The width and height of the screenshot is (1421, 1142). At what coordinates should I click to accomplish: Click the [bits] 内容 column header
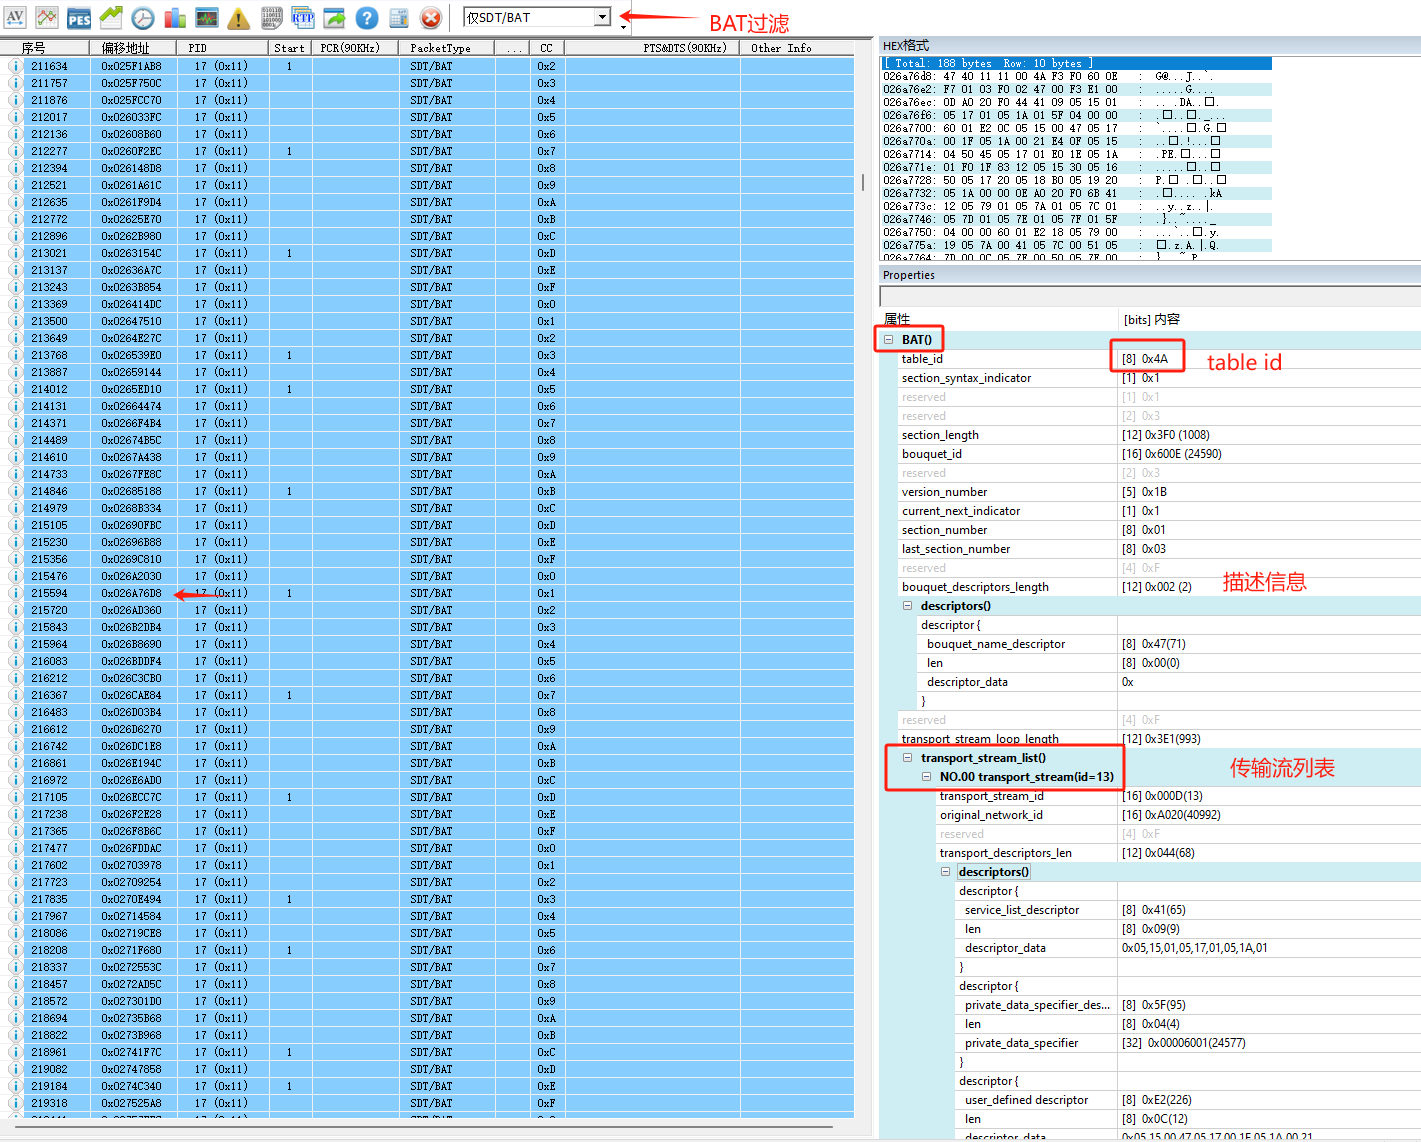1269,319
